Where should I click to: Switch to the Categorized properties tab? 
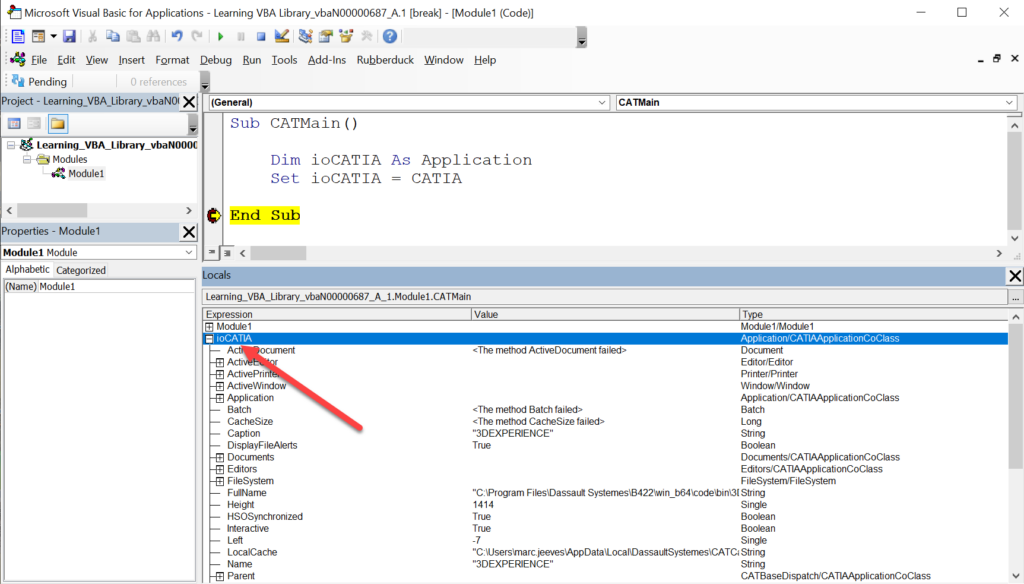click(81, 270)
